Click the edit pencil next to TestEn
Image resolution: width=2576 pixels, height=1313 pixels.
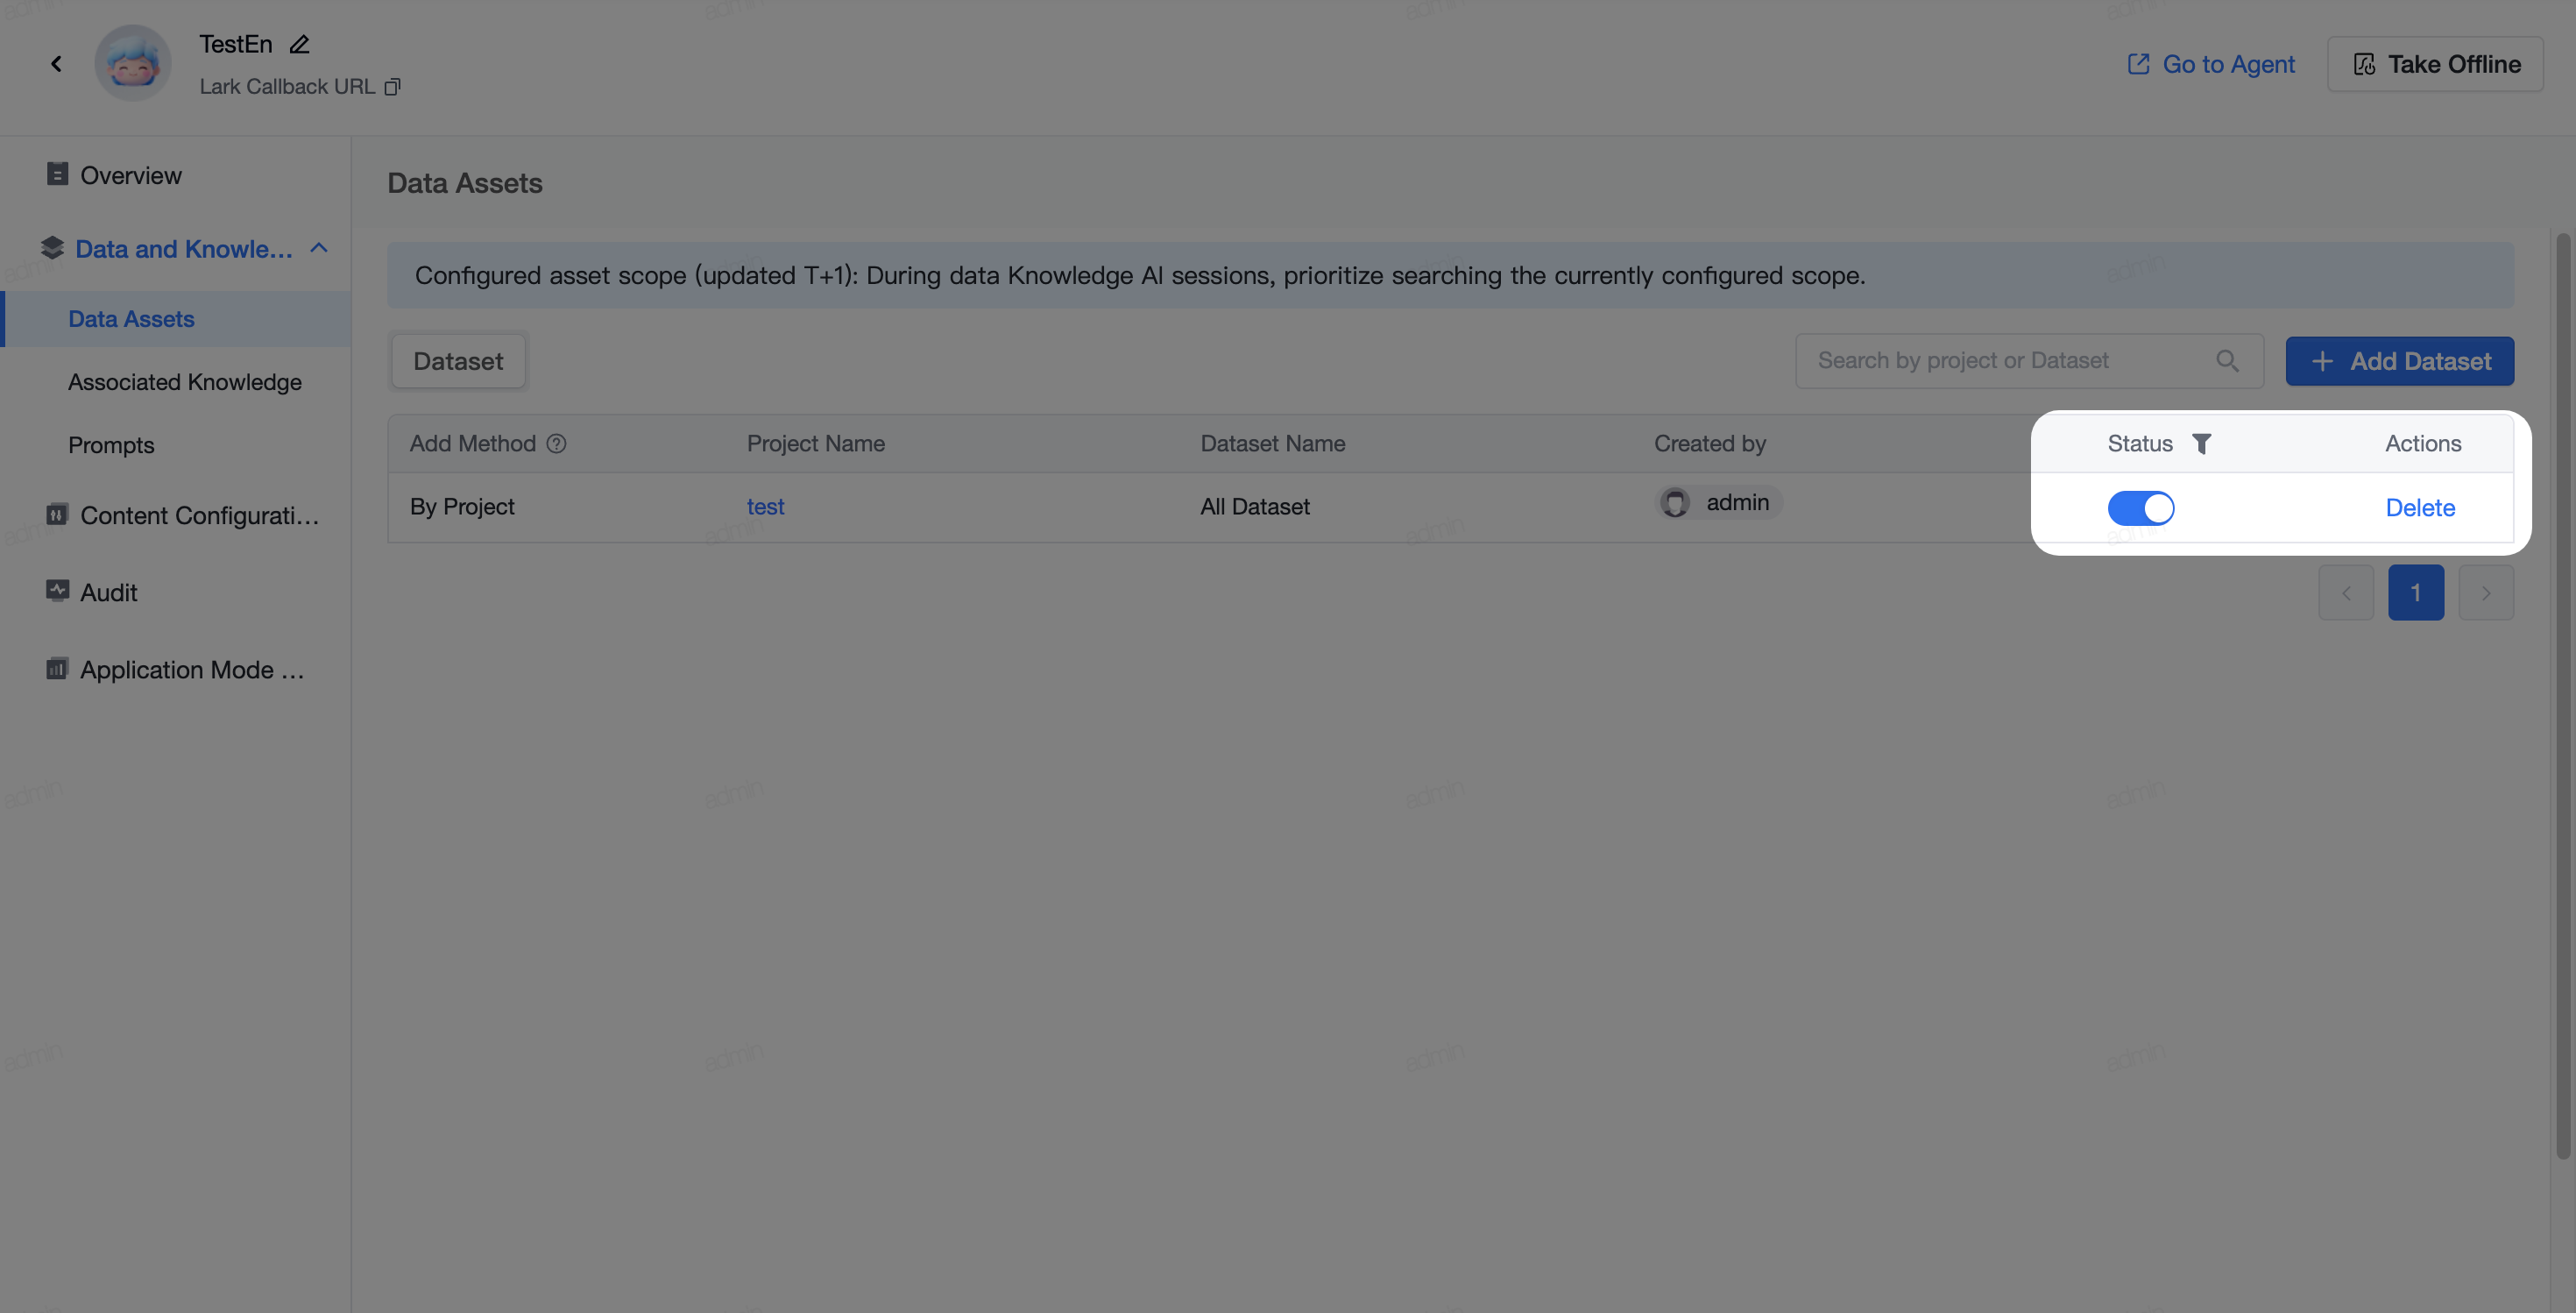coord(299,45)
